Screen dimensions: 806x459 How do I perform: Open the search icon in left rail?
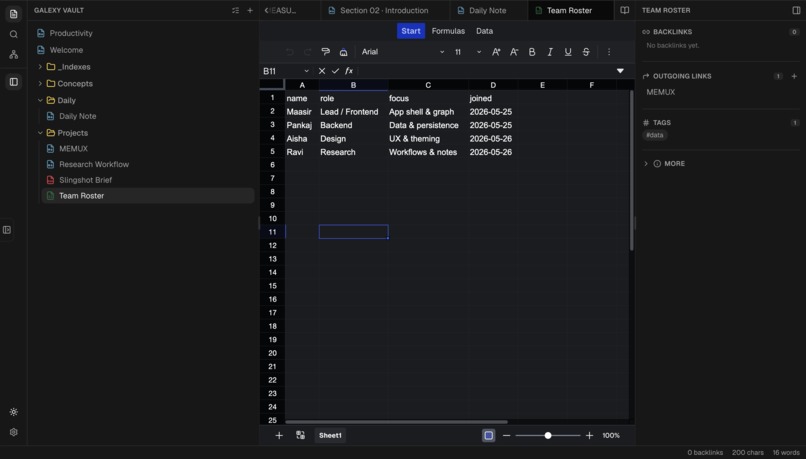pos(13,34)
